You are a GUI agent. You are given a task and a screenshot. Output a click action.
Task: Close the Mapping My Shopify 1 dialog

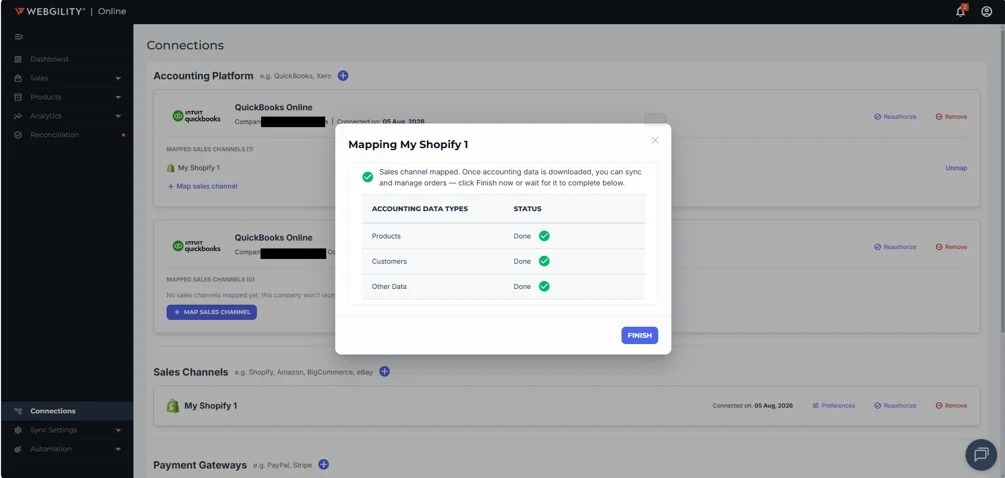pyautogui.click(x=654, y=140)
